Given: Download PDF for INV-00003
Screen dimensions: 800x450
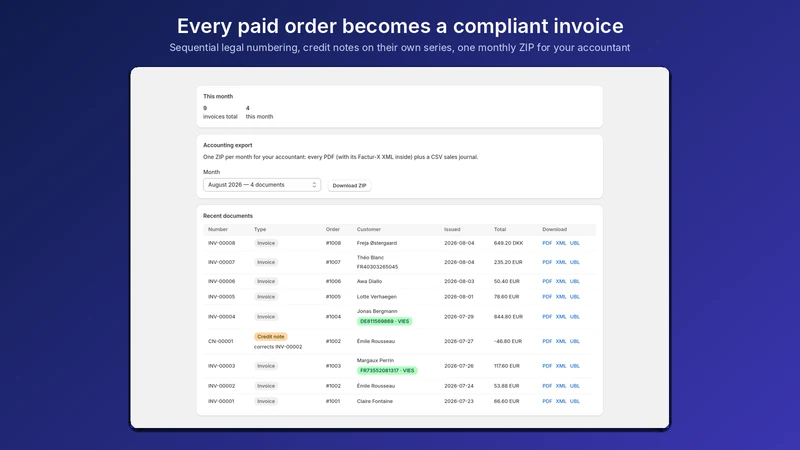Looking at the screenshot, I should click(547, 366).
